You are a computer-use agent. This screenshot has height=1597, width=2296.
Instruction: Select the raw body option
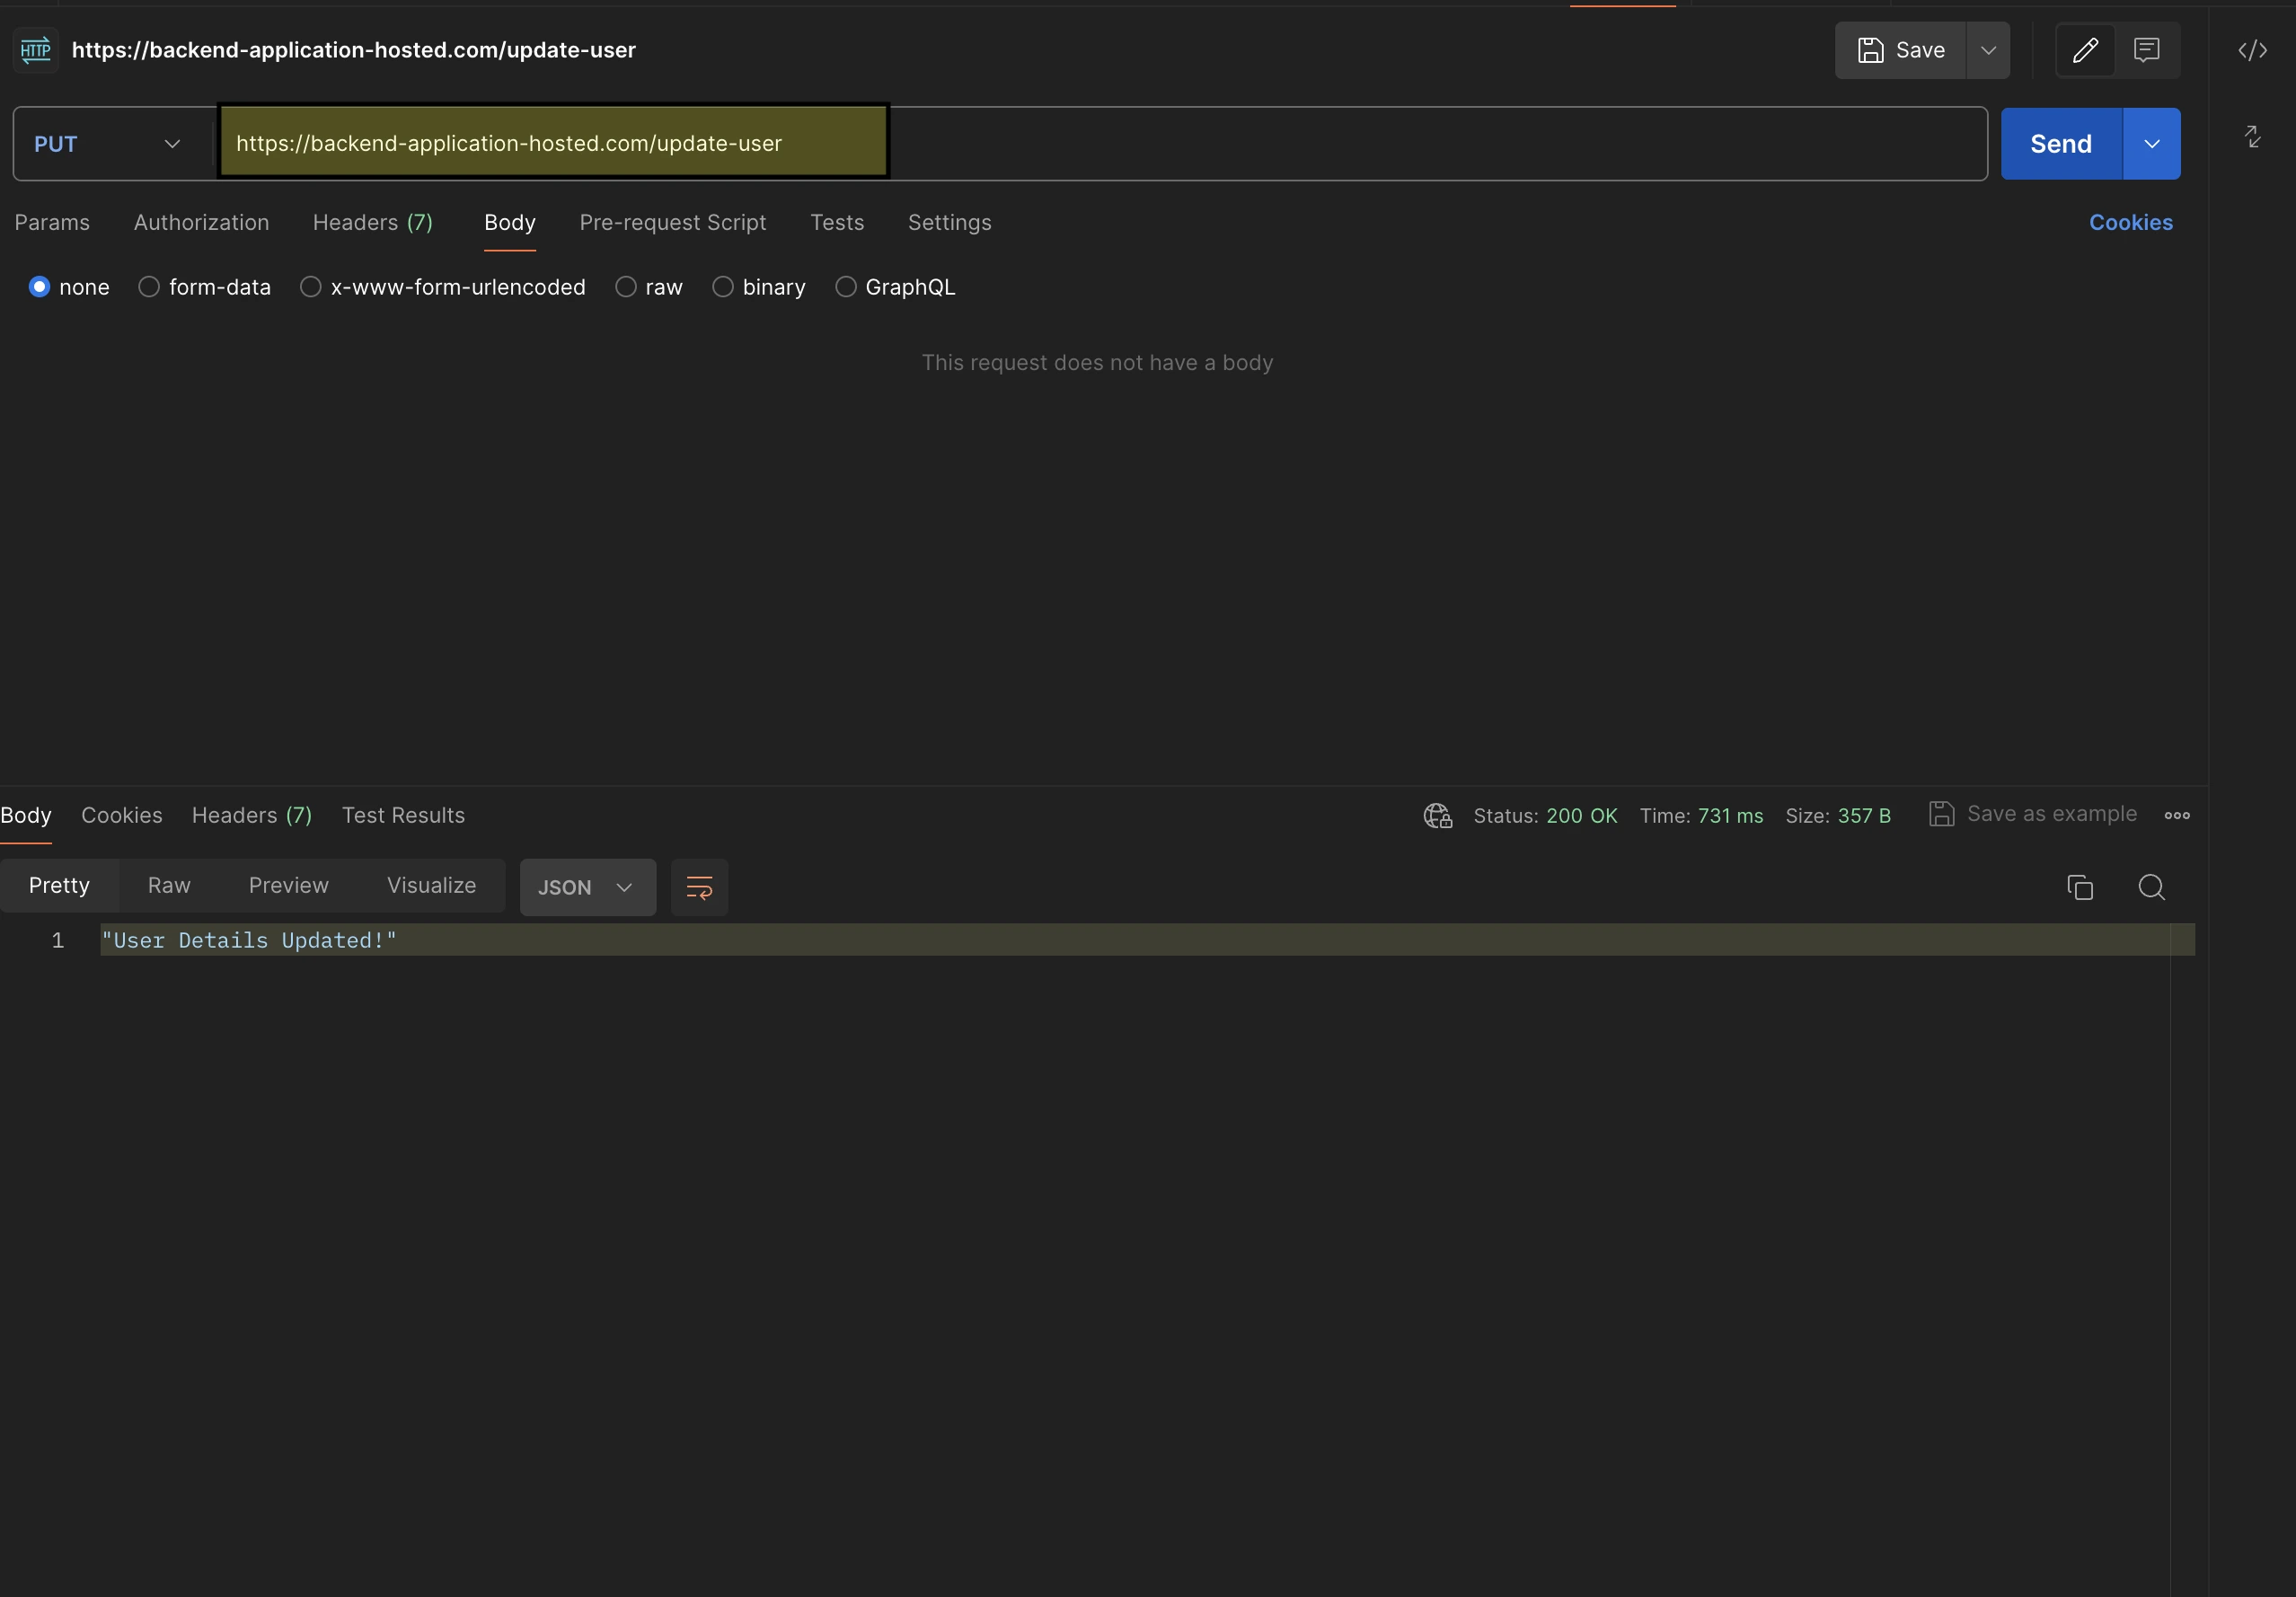coord(626,287)
